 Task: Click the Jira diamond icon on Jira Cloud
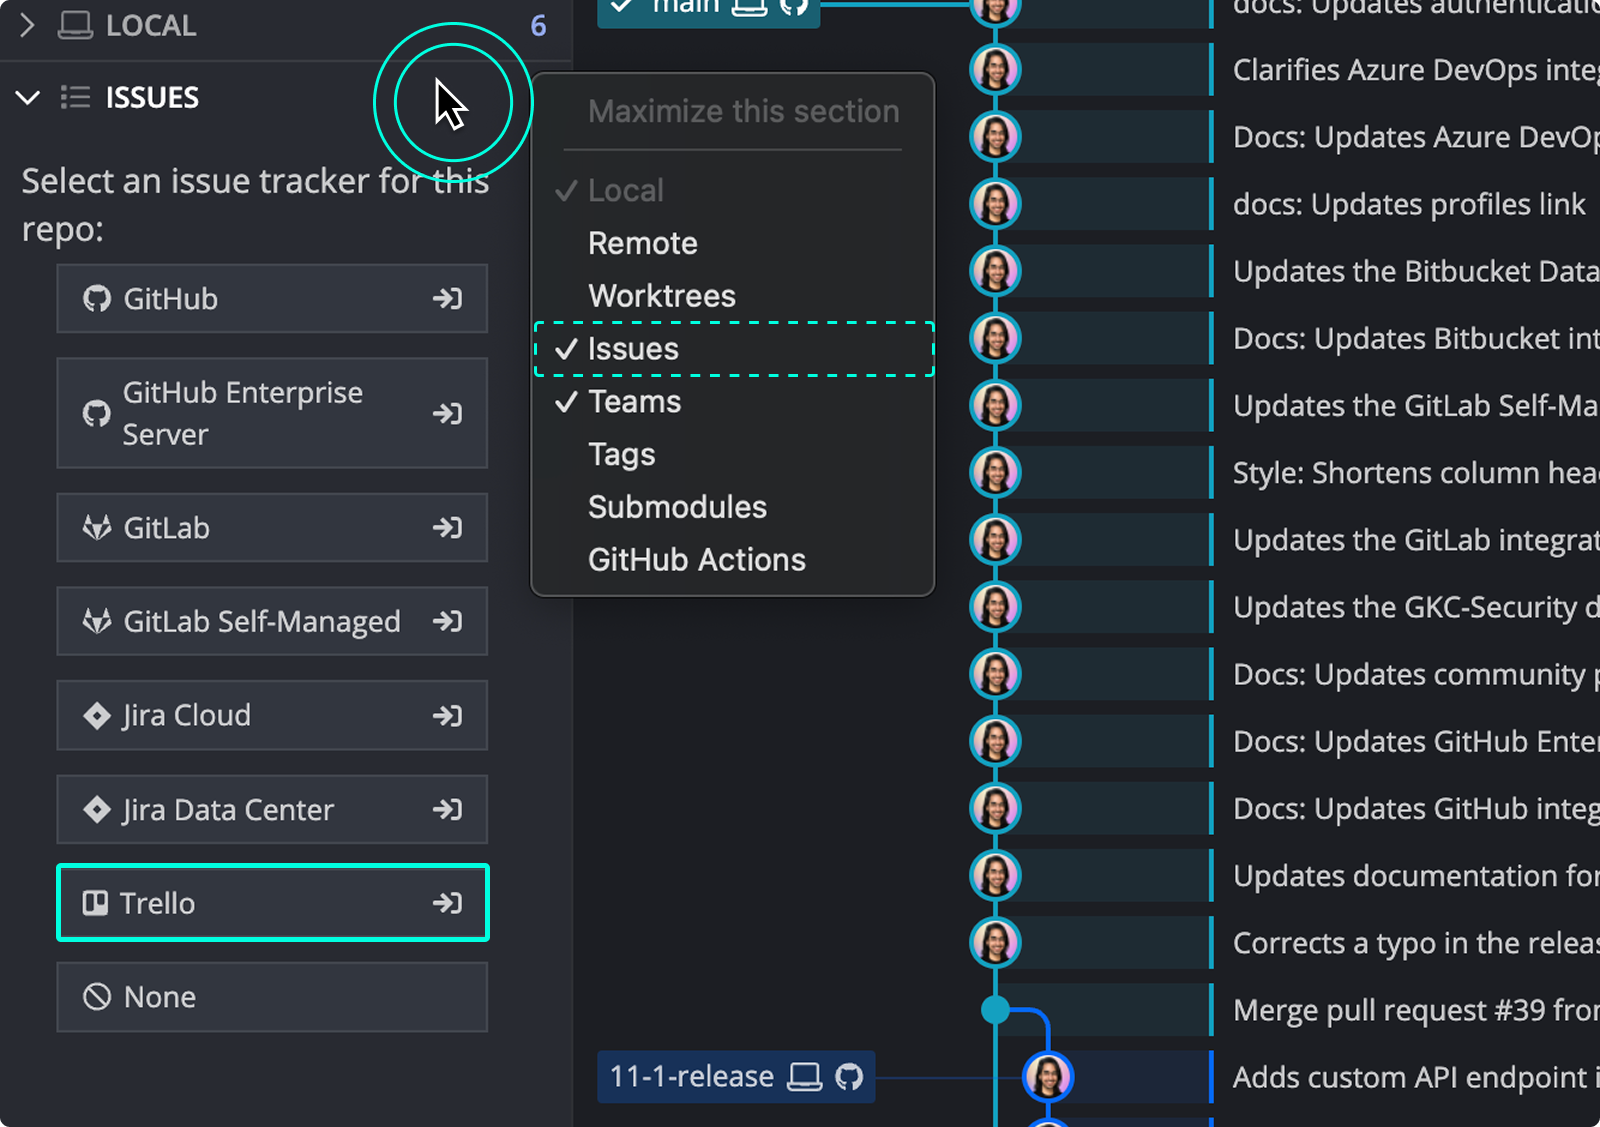tap(96, 715)
